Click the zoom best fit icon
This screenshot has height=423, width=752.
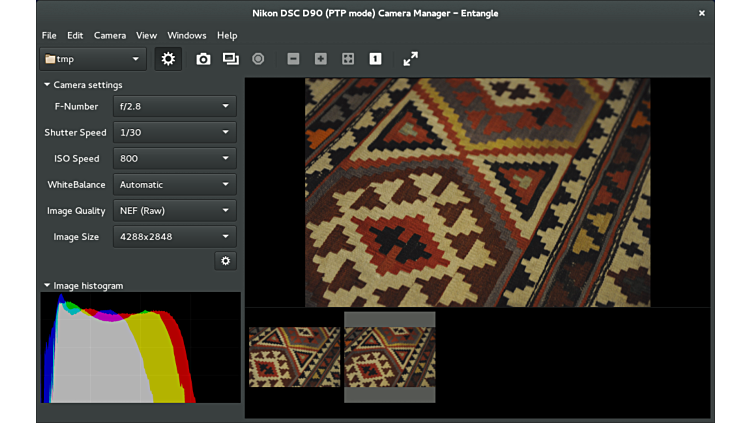coord(348,59)
